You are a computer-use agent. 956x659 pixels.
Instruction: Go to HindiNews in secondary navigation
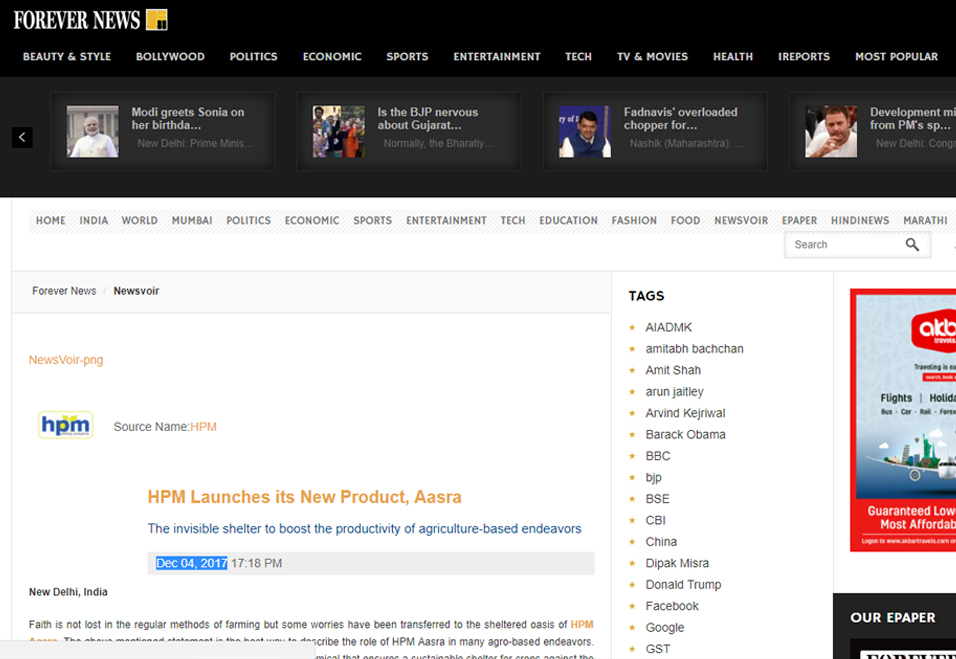tap(860, 221)
